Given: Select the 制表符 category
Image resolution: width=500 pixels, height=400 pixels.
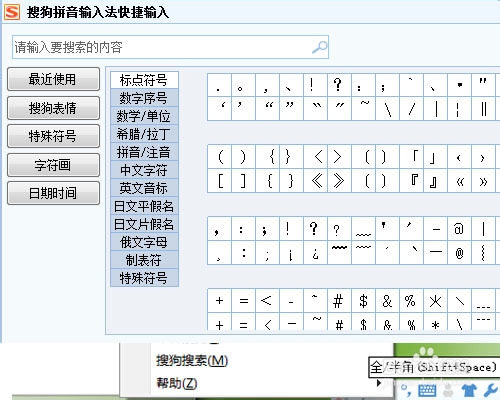Looking at the screenshot, I should click(144, 260).
